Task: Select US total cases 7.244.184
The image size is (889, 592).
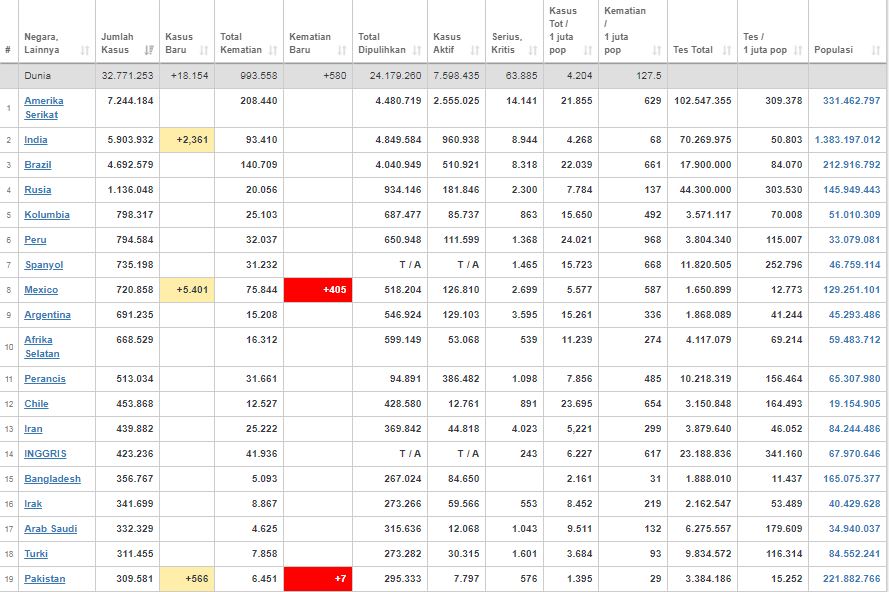Action: pos(130,100)
